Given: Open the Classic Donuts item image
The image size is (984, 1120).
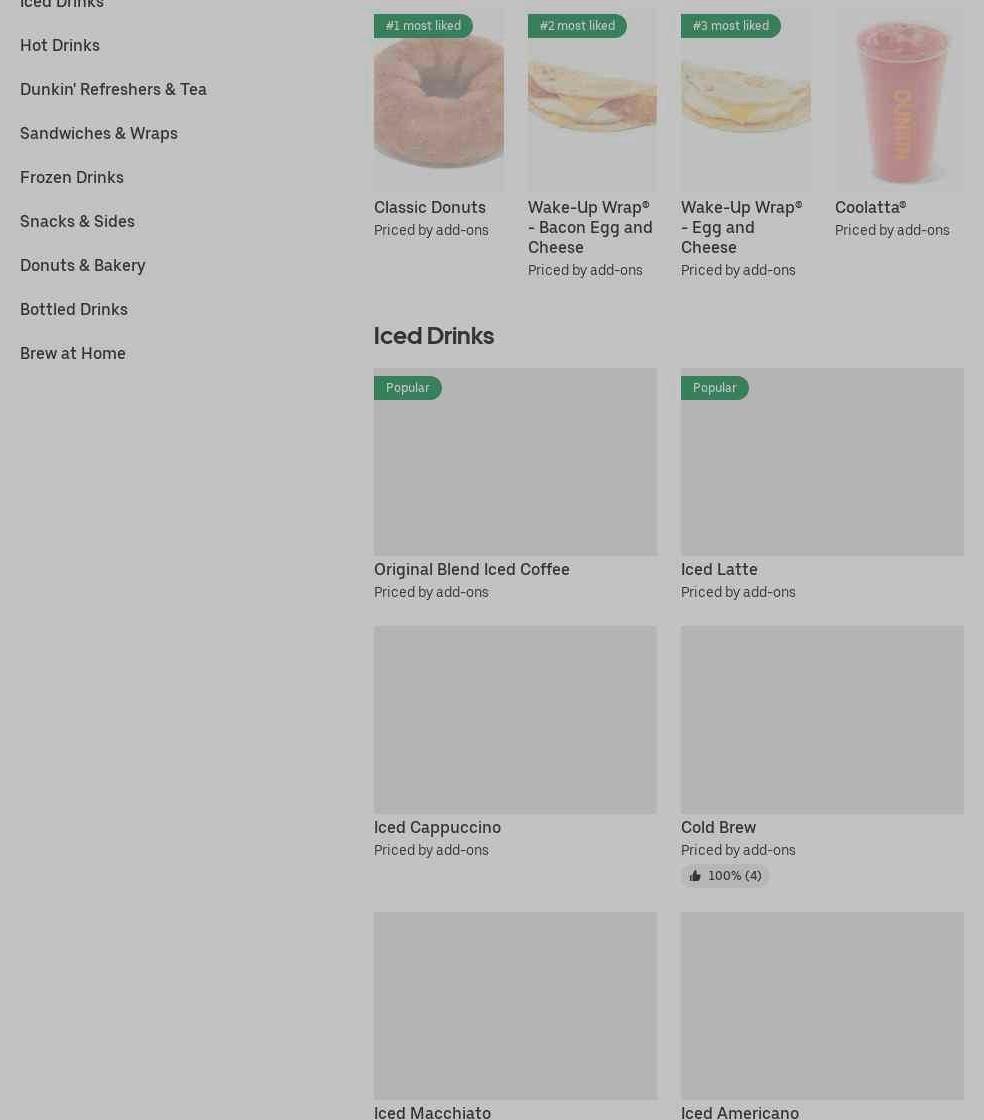Looking at the screenshot, I should [x=438, y=100].
